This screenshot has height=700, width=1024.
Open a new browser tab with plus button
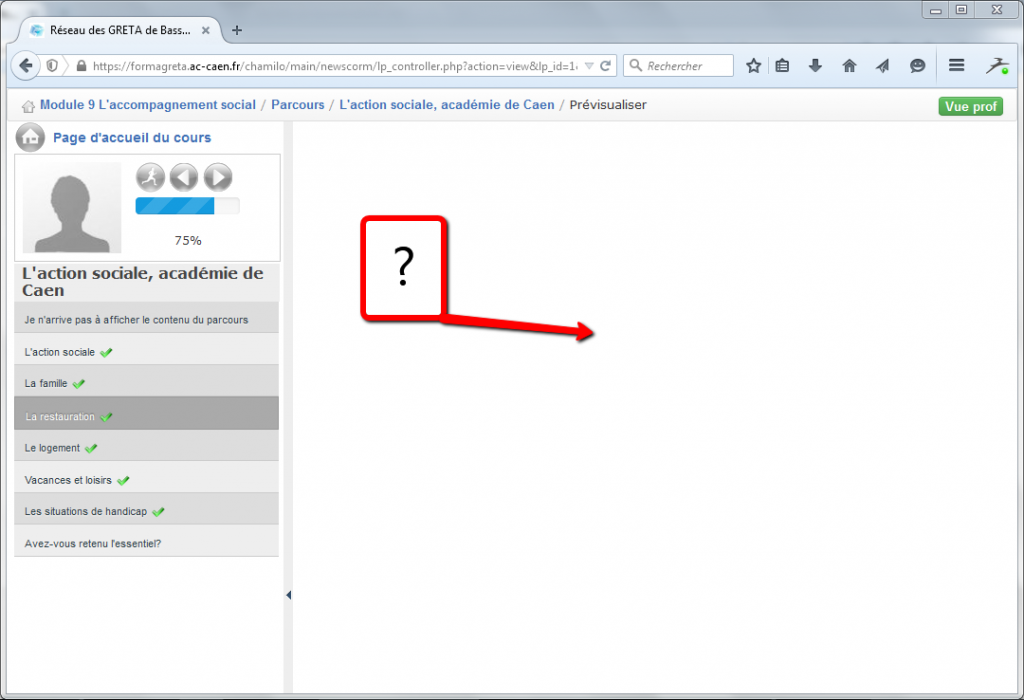tap(237, 30)
